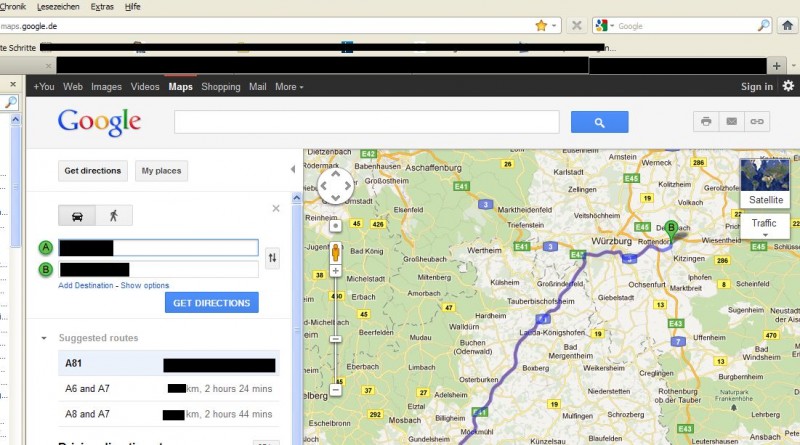The image size is (800, 445).
Task: Click the Add Destination link
Action: point(86,285)
